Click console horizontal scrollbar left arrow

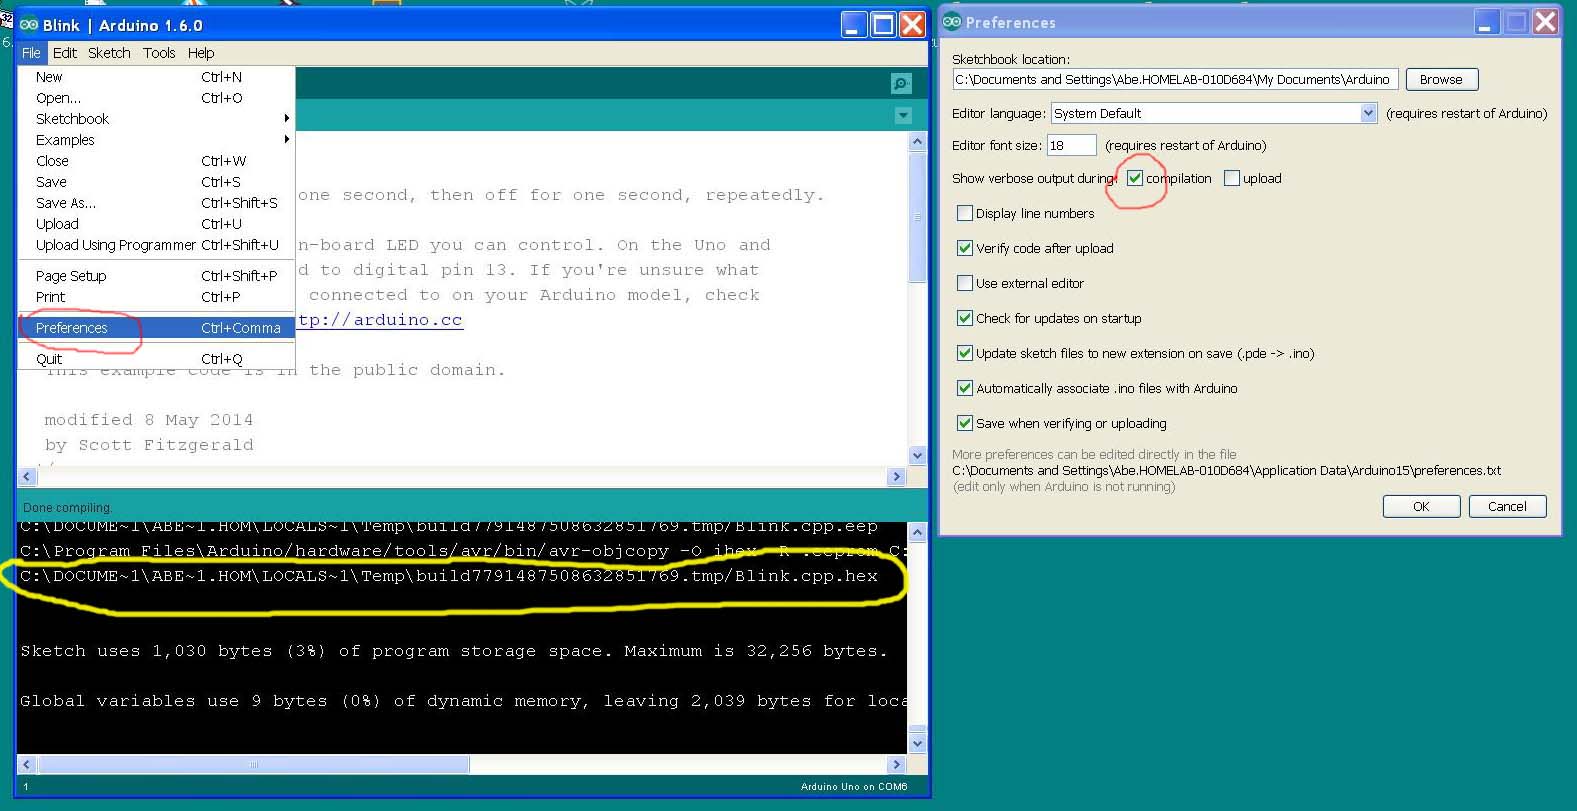28,764
